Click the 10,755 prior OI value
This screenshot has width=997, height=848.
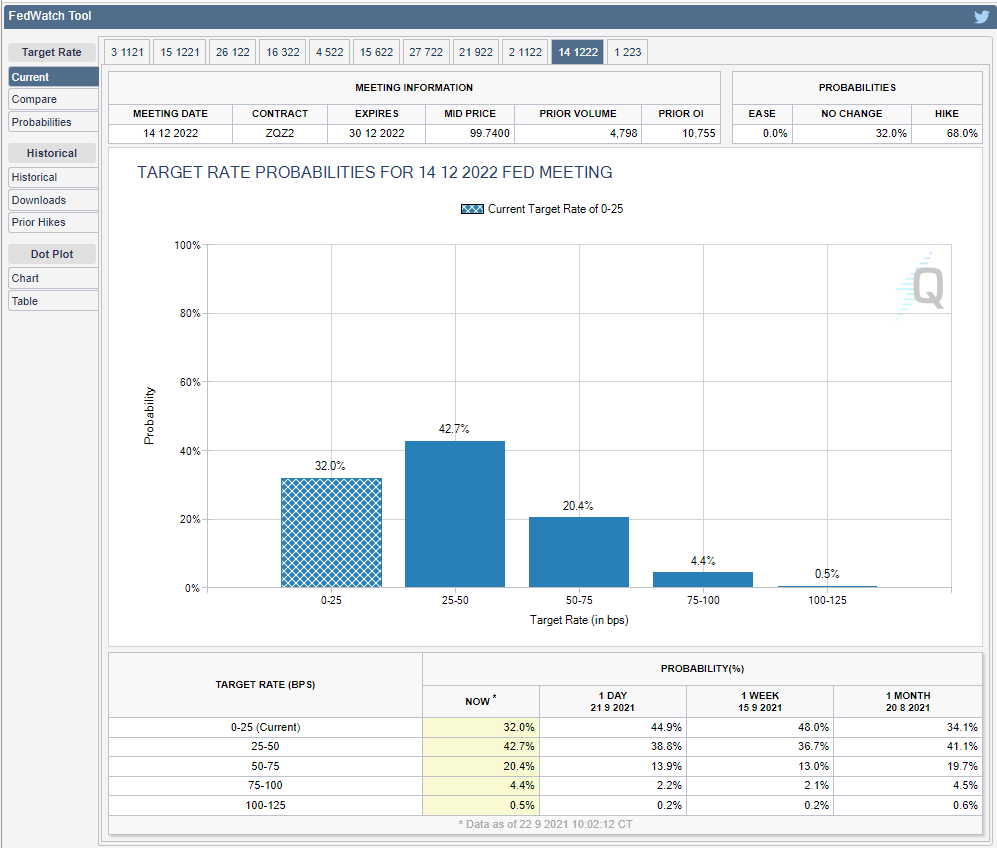coord(699,133)
